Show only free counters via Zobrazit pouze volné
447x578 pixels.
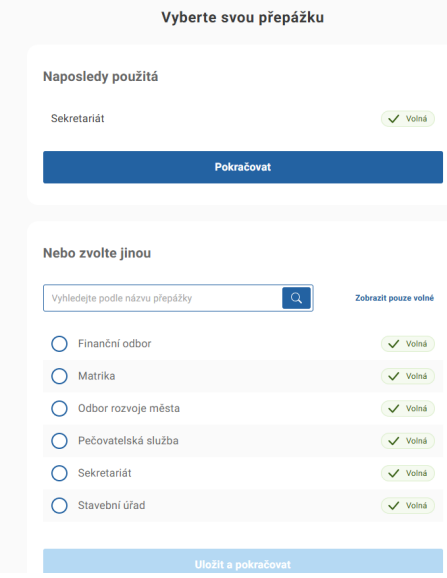[394, 298]
